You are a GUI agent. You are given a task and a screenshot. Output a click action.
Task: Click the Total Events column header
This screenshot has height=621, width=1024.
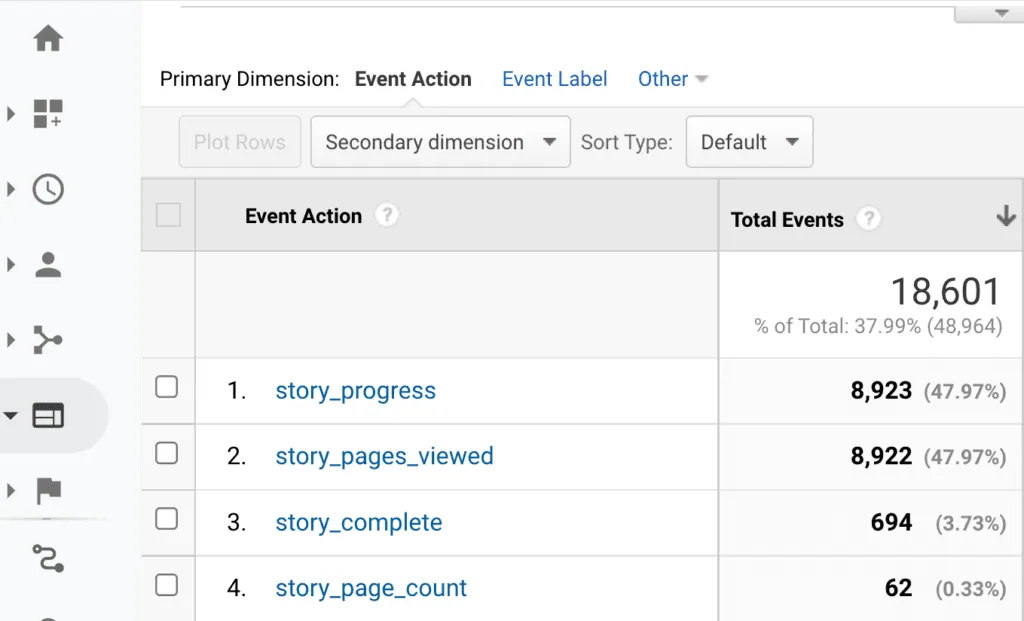(787, 219)
